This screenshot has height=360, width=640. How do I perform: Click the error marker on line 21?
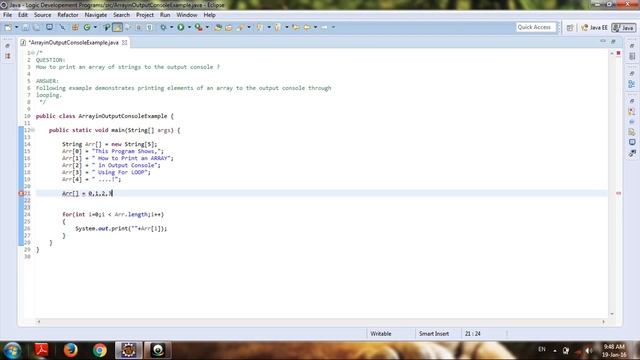pyautogui.click(x=21, y=193)
